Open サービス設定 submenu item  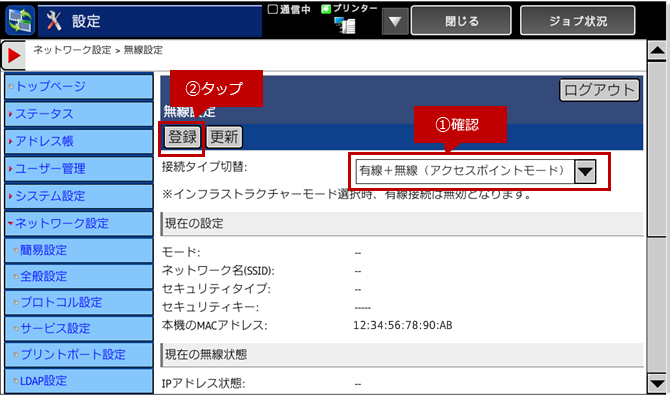[79, 329]
